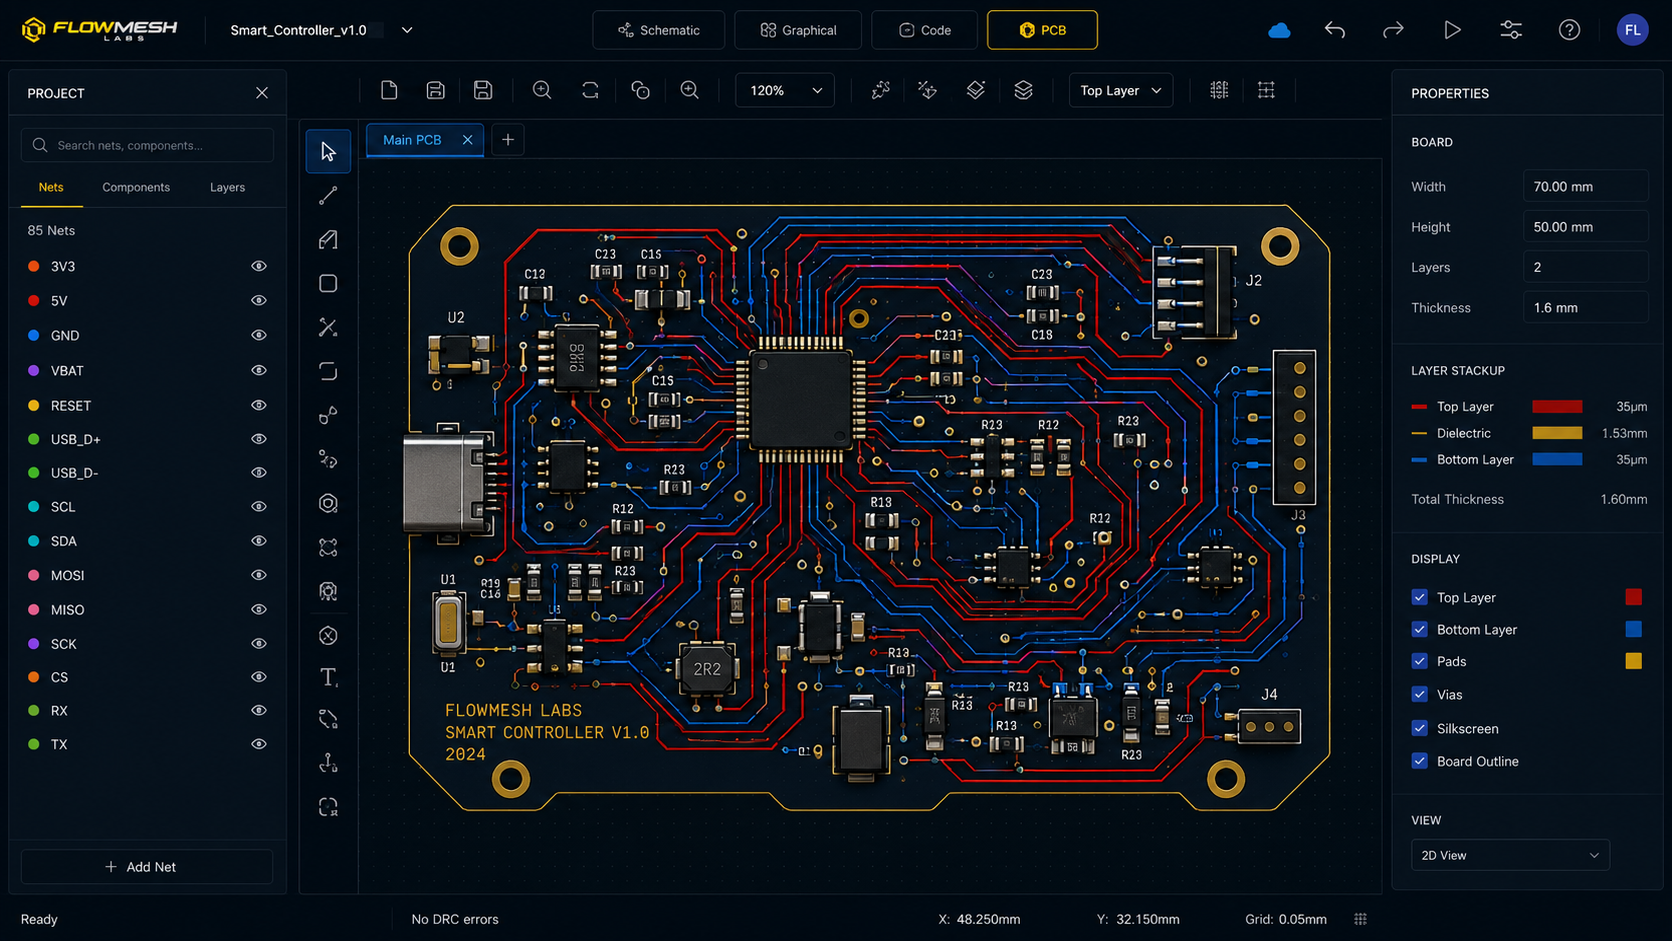Click the first zoom magnifier icon

tap(542, 90)
